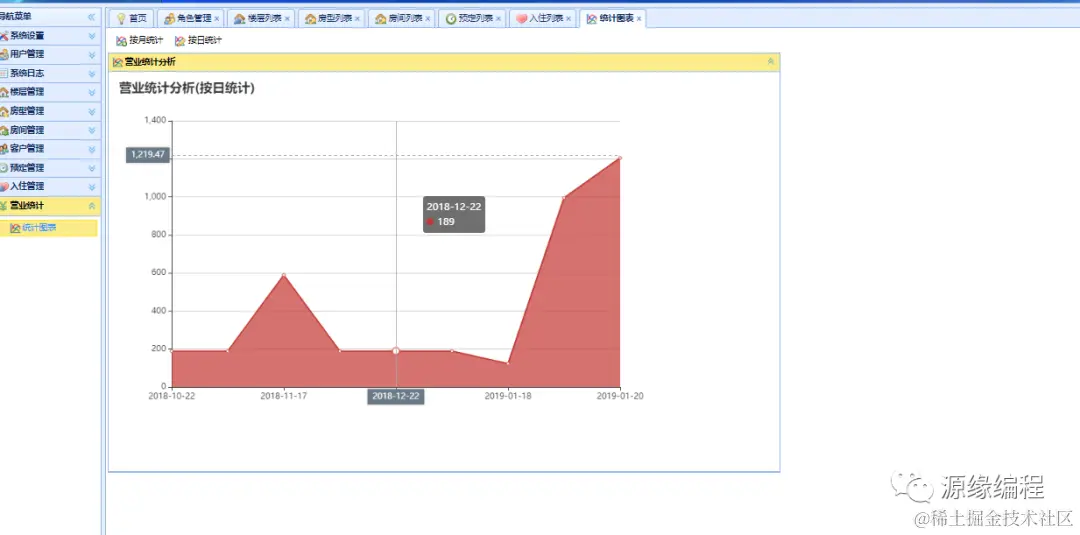The image size is (1080, 535).
Task: Click the 600 y-axis label
Action: click(x=159, y=273)
